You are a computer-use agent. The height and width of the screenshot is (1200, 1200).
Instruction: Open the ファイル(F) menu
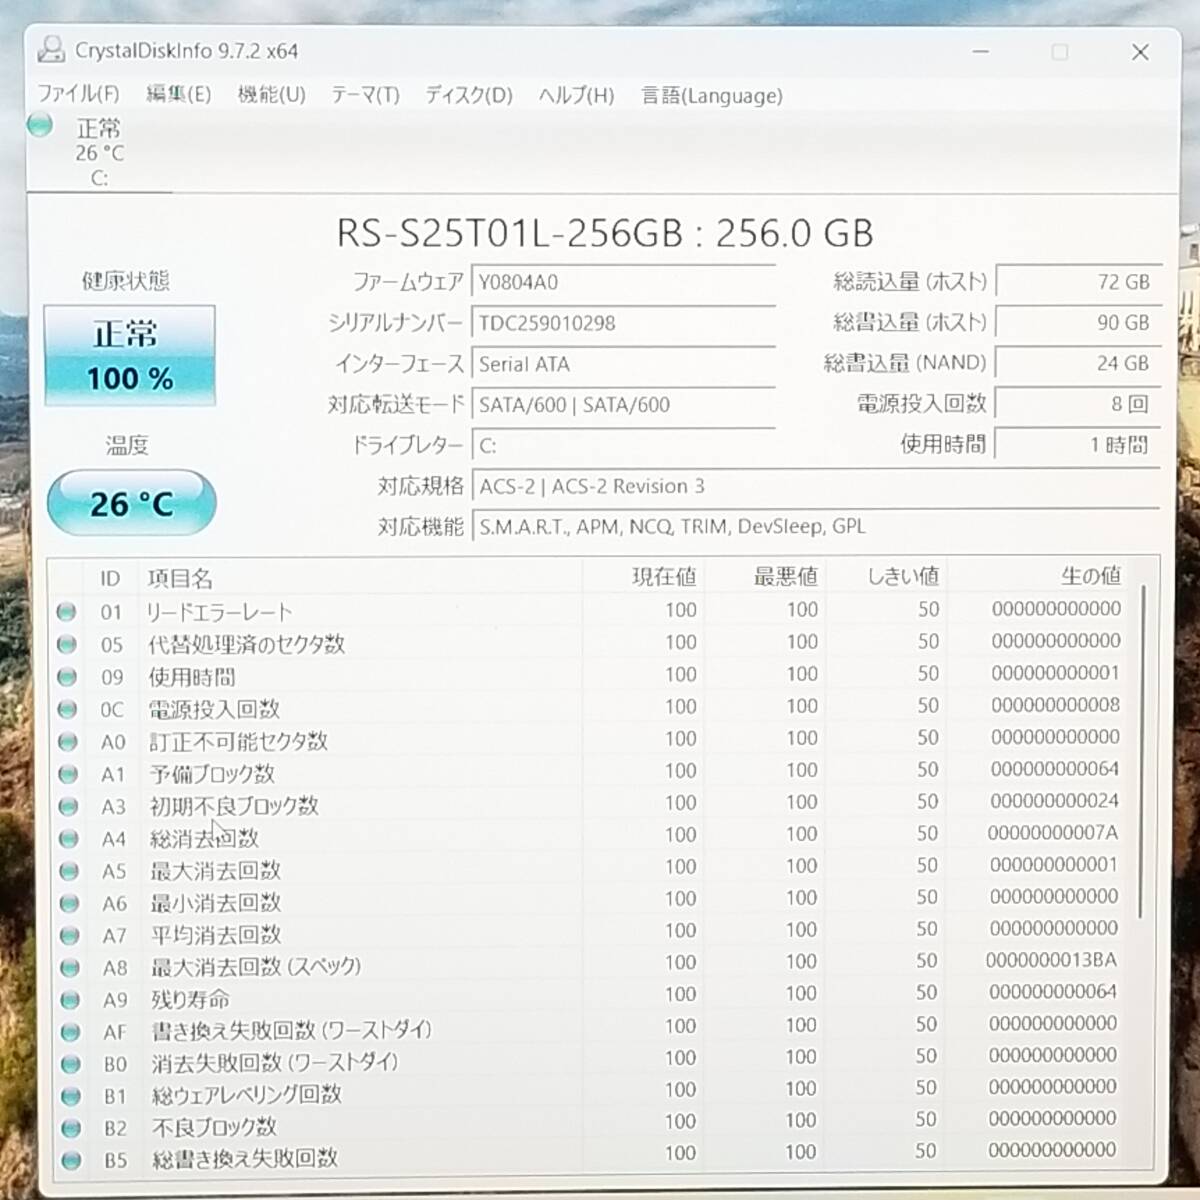[x=79, y=94]
